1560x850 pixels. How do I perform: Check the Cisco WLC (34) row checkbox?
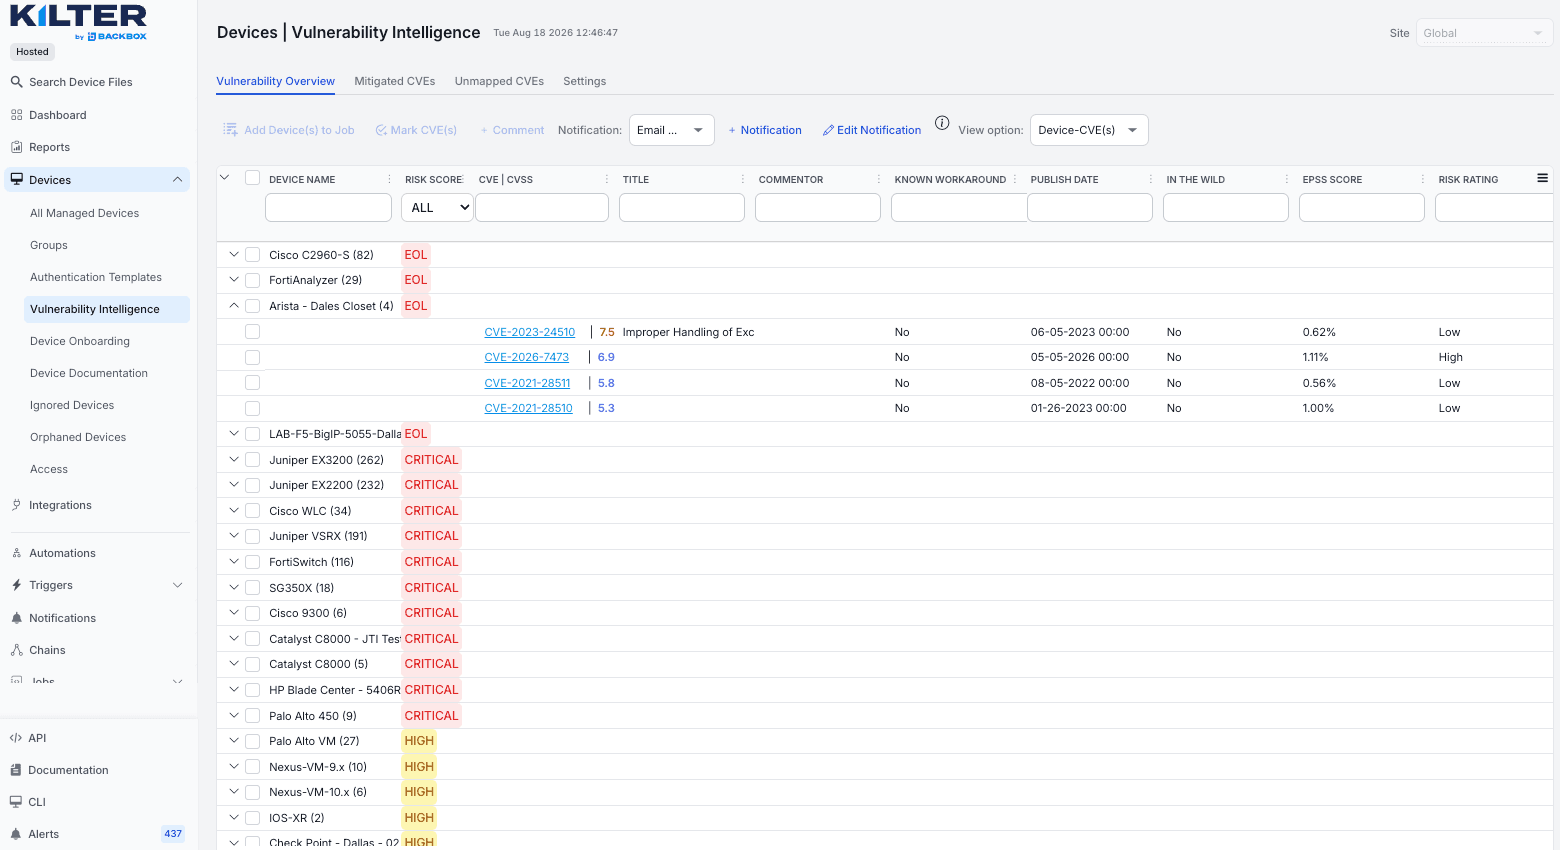coord(252,511)
